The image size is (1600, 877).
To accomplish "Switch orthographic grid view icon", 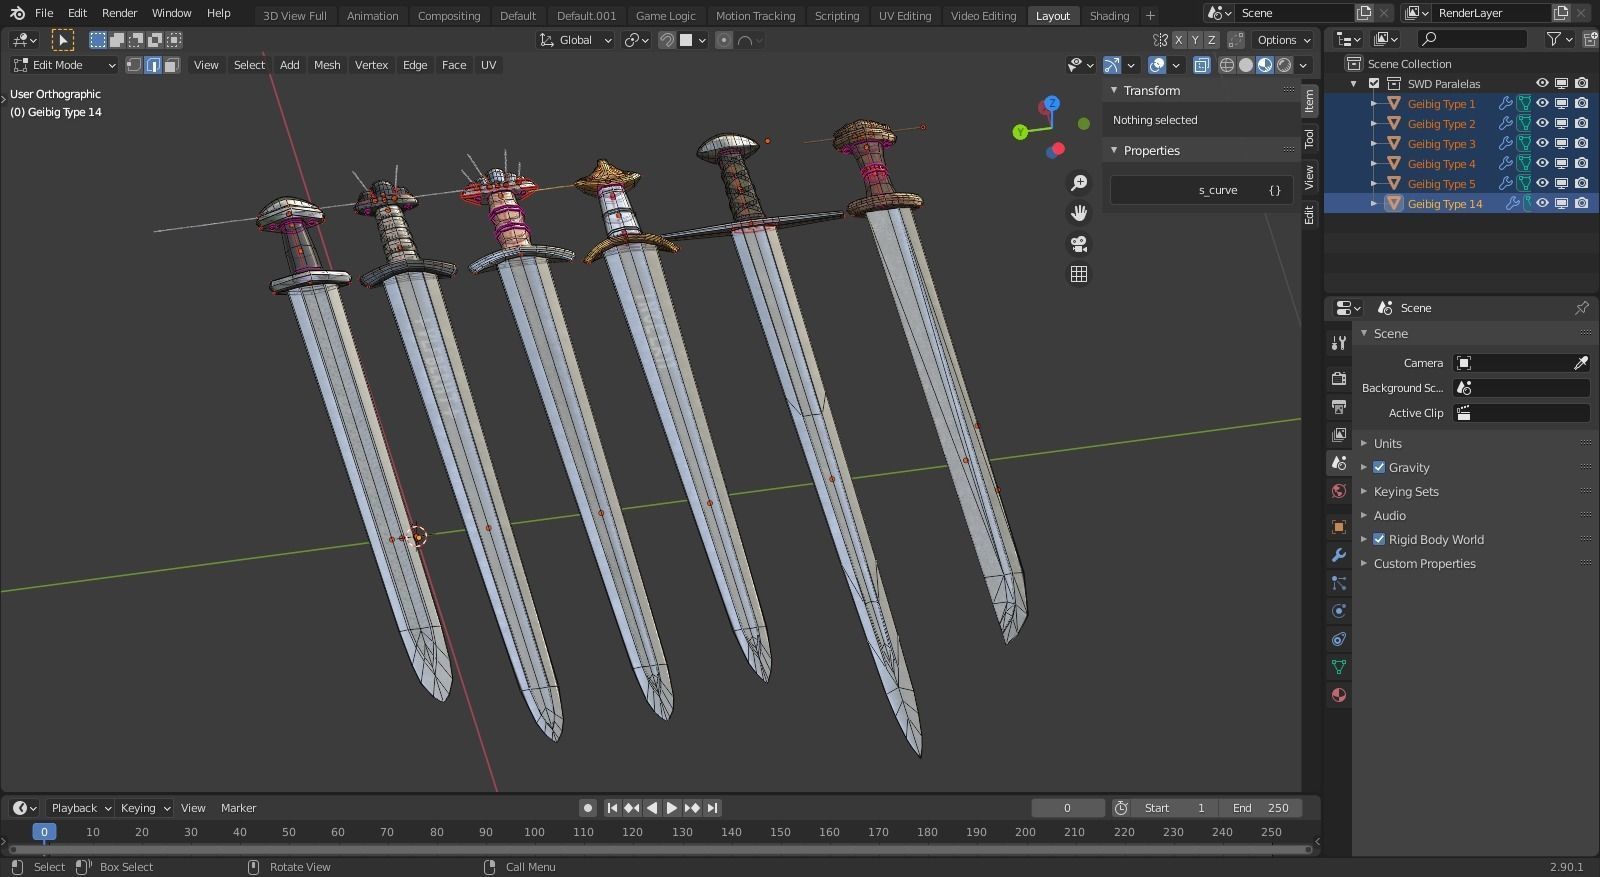I will click(x=1079, y=274).
